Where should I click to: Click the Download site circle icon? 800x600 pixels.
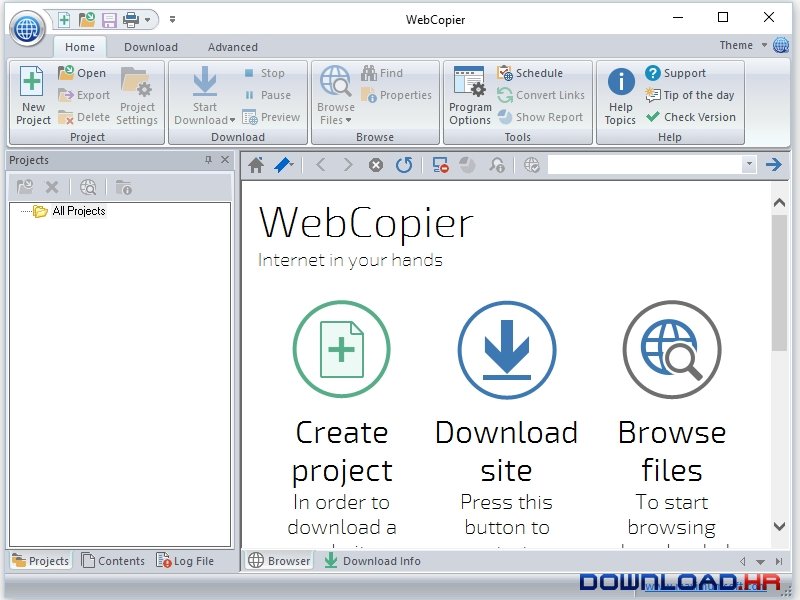click(x=507, y=349)
